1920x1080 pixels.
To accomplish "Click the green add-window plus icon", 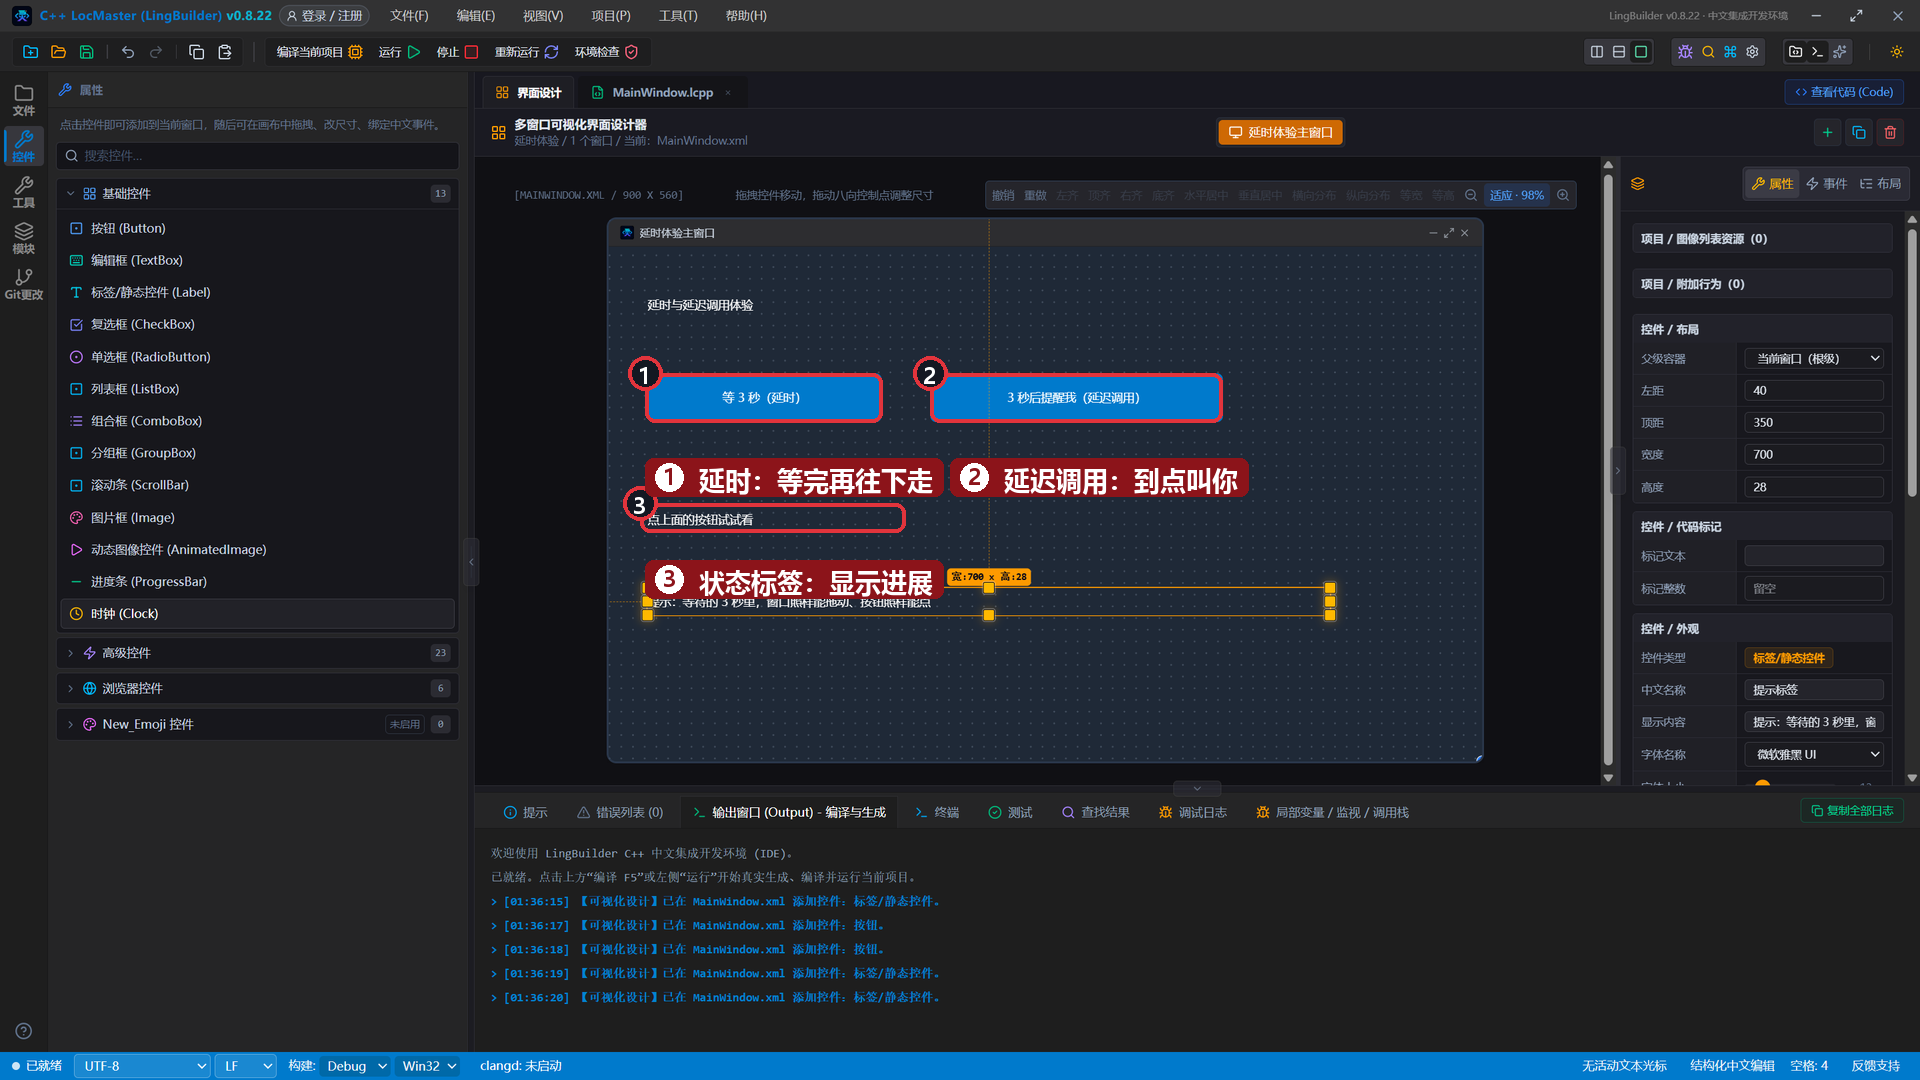I will point(1827,132).
